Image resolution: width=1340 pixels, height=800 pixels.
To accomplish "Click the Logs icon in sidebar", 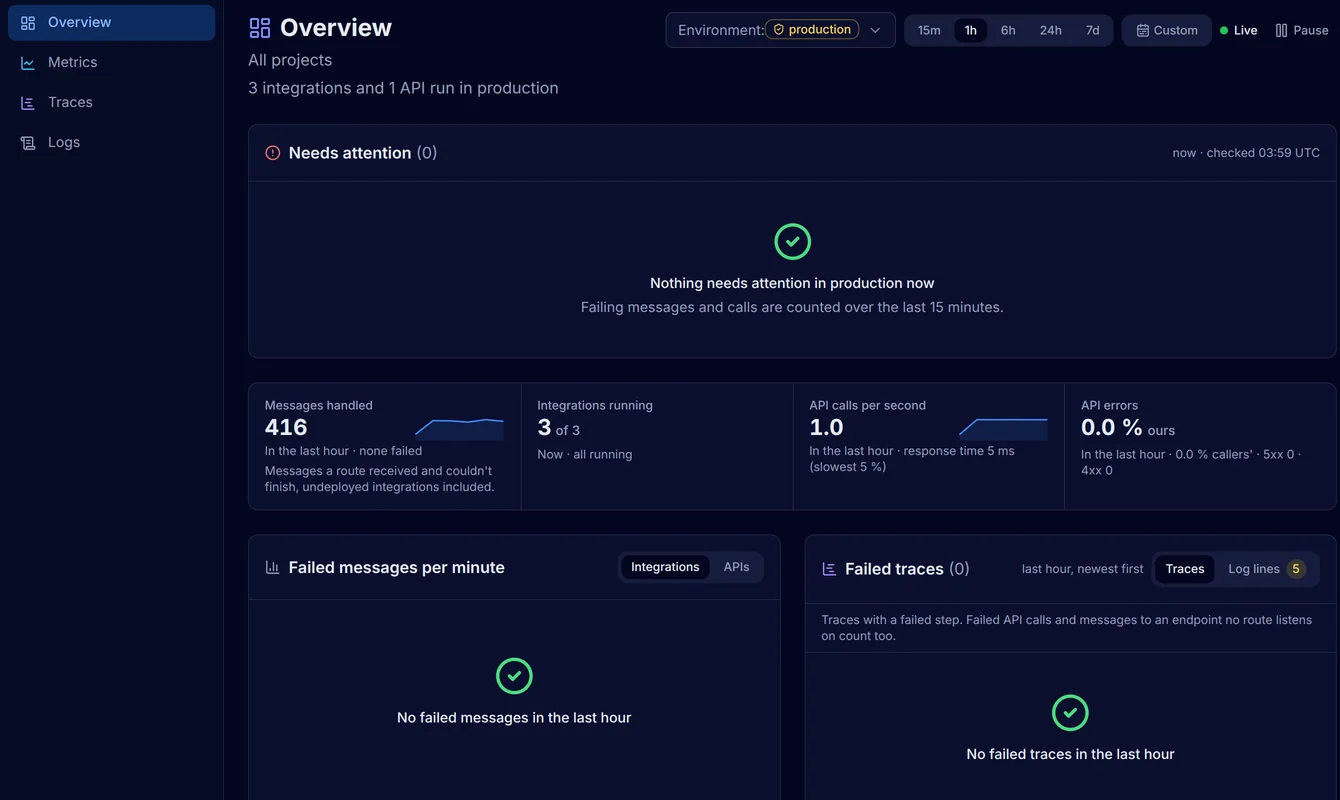I will coord(28,142).
